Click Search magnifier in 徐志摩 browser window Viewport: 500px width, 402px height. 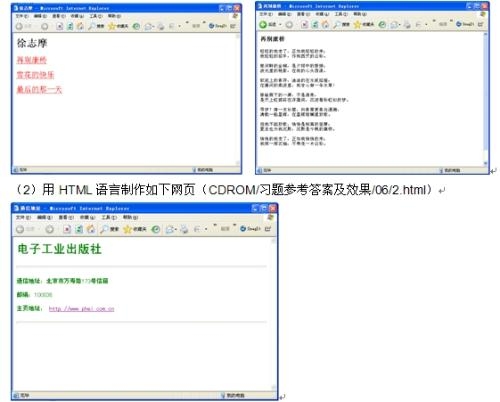click(92, 26)
